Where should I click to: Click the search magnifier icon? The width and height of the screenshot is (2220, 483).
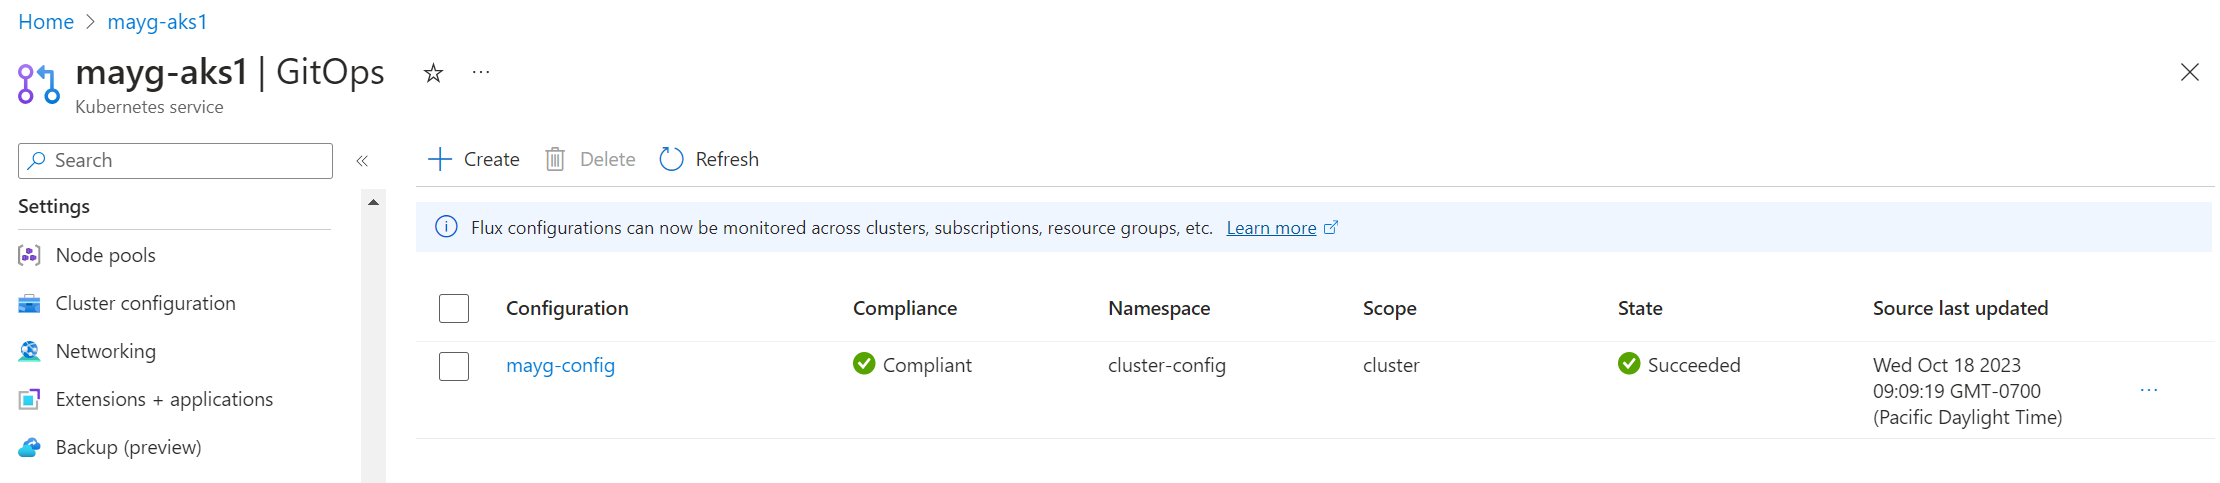(x=37, y=160)
